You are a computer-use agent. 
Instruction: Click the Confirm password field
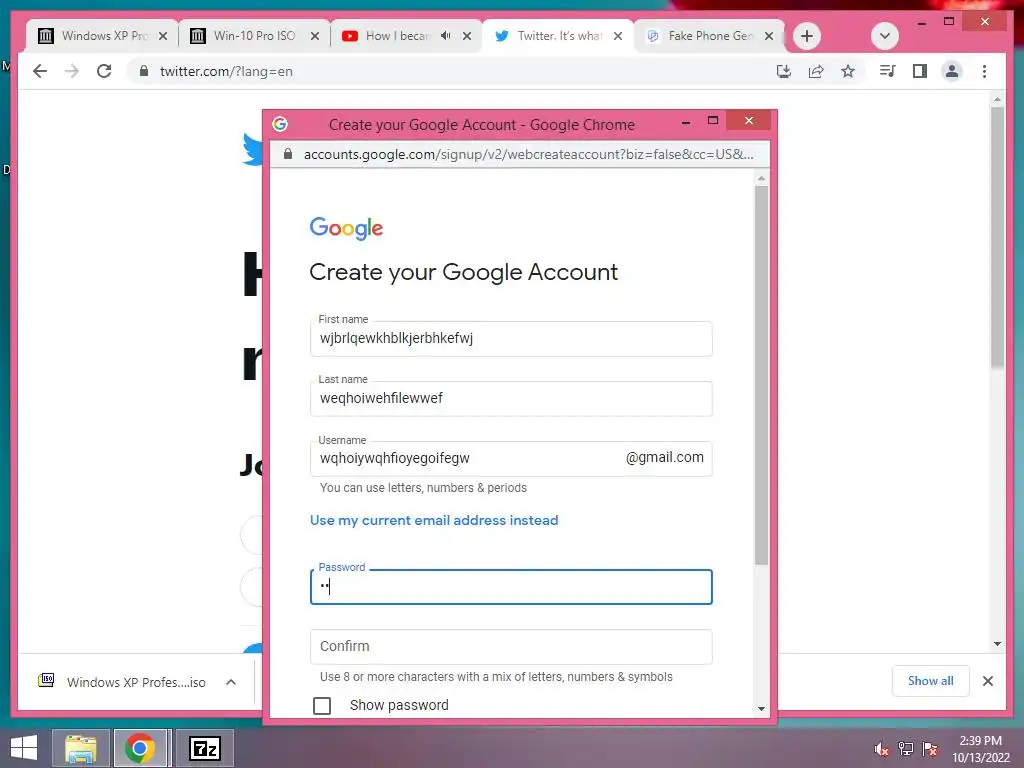[x=511, y=647]
